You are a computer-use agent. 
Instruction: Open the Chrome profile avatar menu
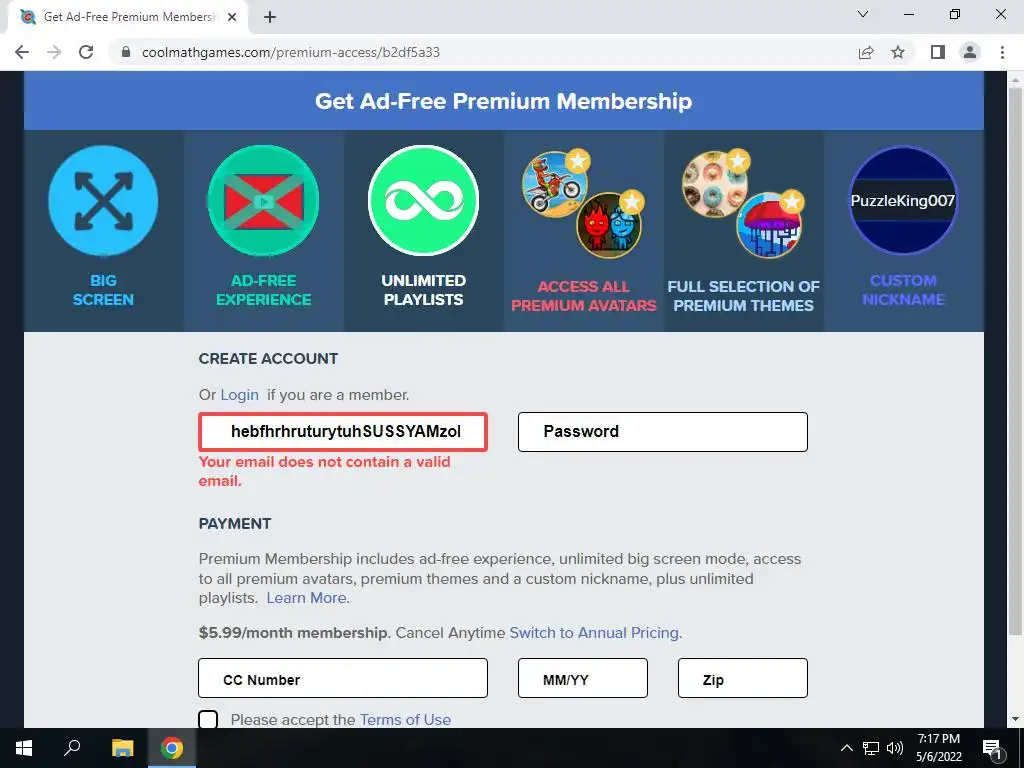970,52
